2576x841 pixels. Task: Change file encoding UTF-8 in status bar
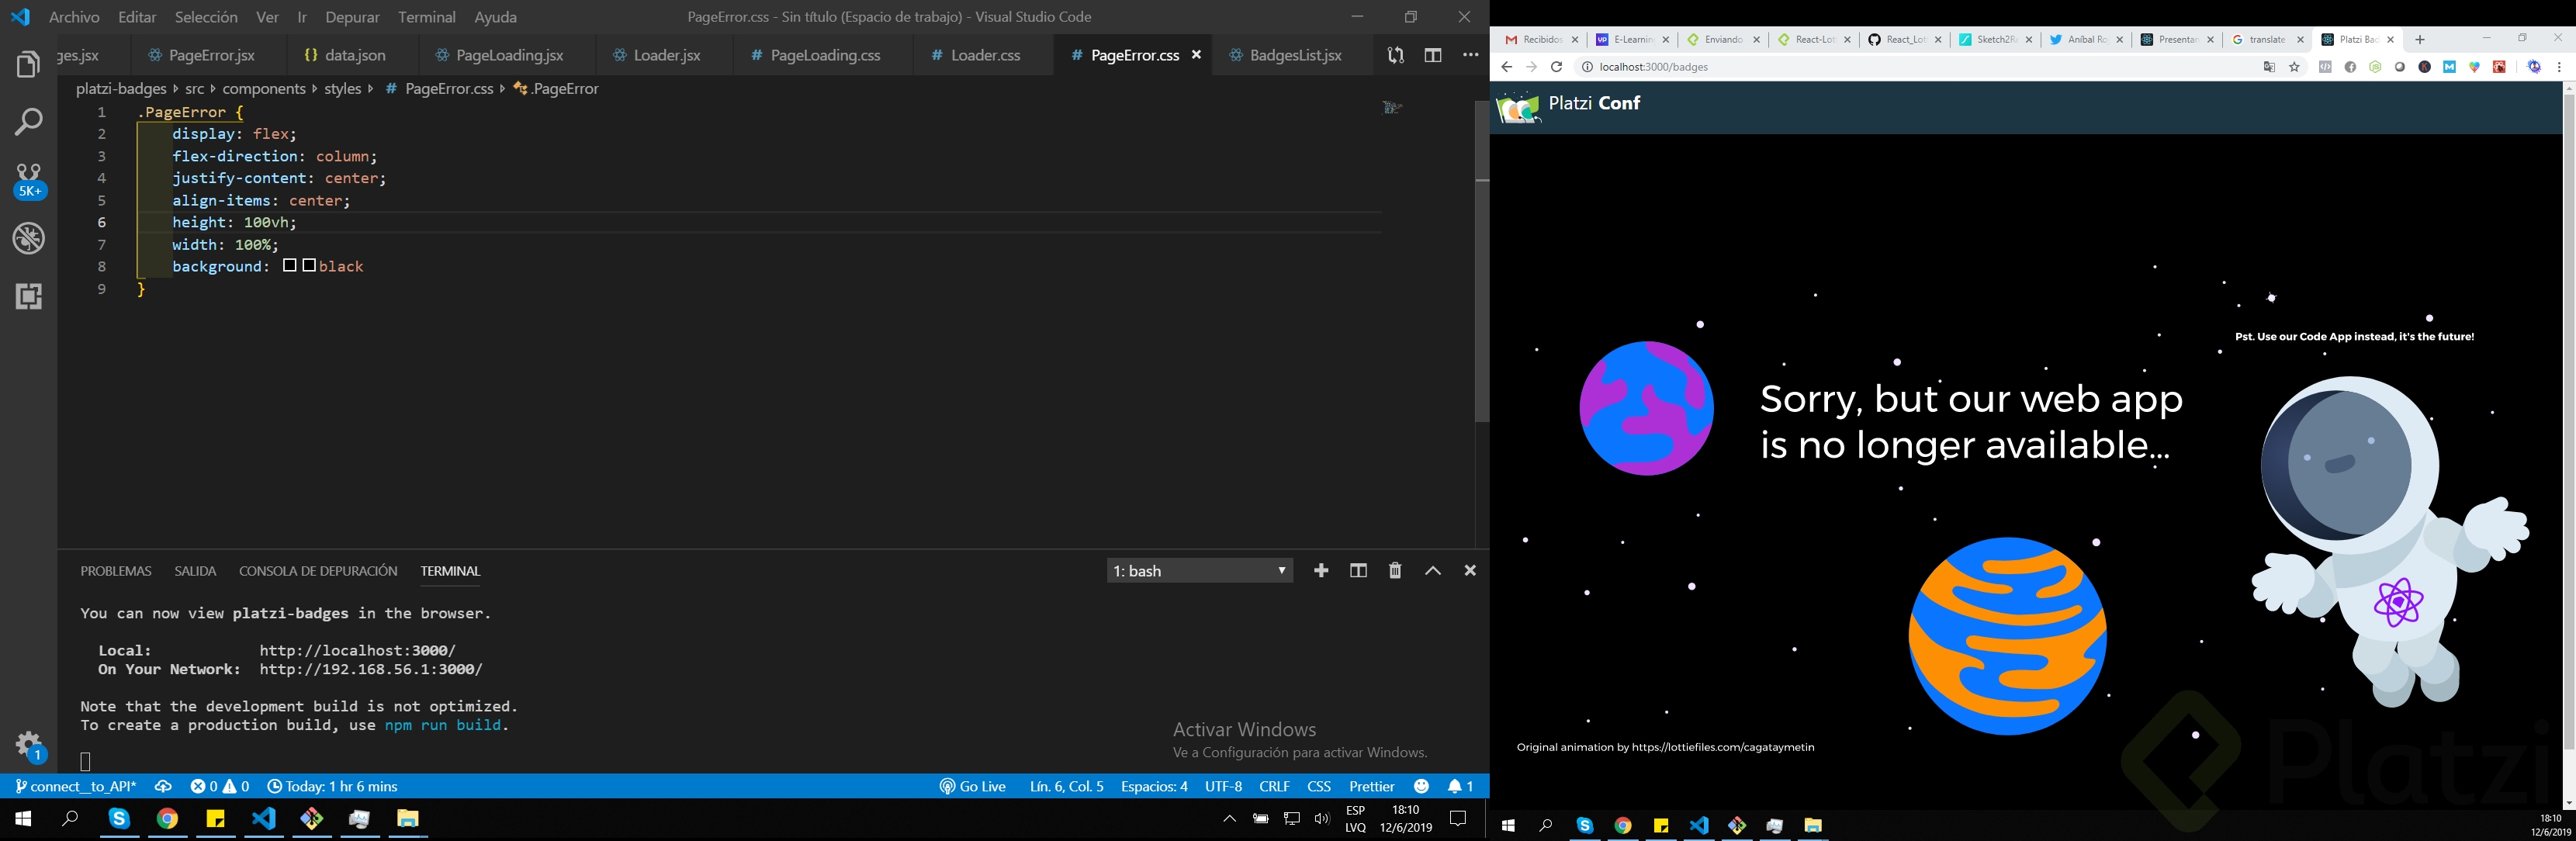tap(1223, 786)
